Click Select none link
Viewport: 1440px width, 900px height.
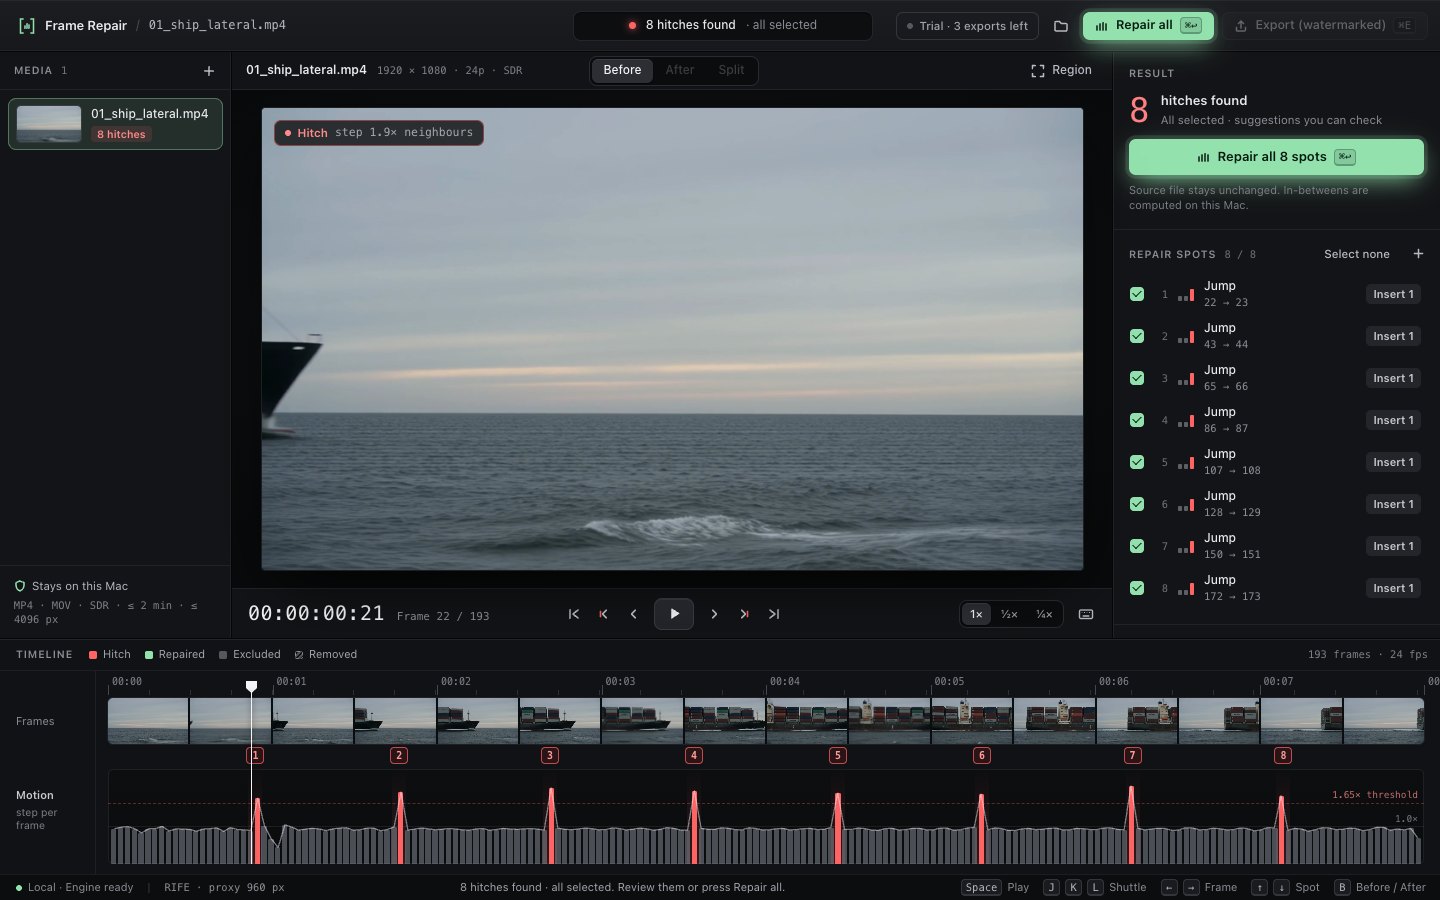[x=1356, y=254]
